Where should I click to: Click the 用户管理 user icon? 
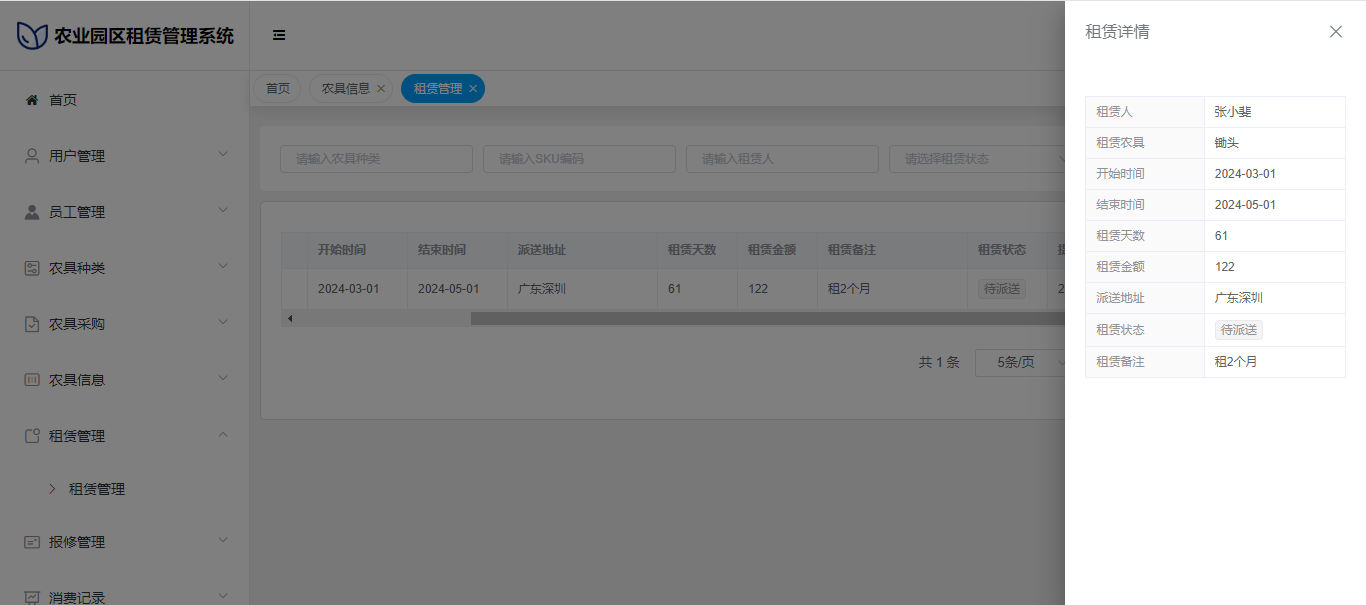coord(32,156)
